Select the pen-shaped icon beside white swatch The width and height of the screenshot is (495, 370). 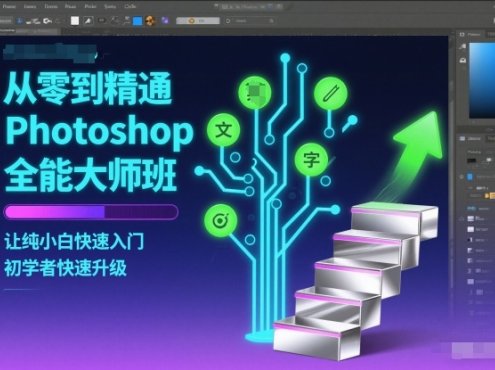(x=88, y=21)
